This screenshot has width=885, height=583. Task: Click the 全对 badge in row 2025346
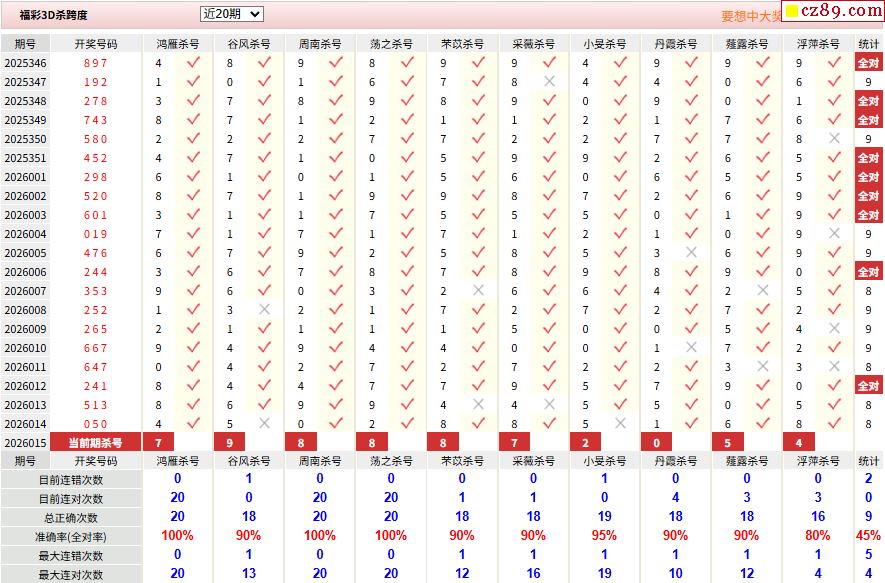coord(869,63)
